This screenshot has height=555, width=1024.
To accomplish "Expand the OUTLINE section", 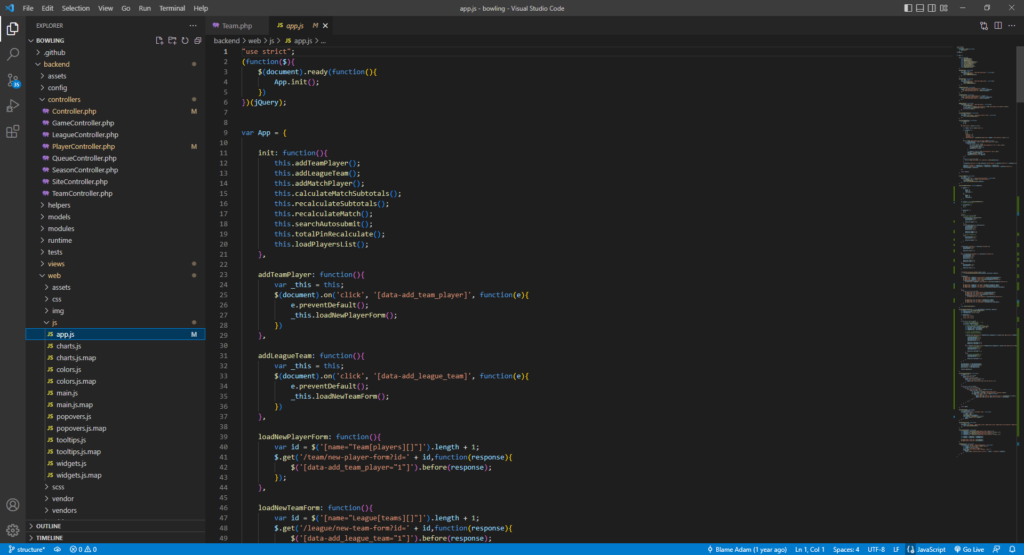I will (x=115, y=526).
